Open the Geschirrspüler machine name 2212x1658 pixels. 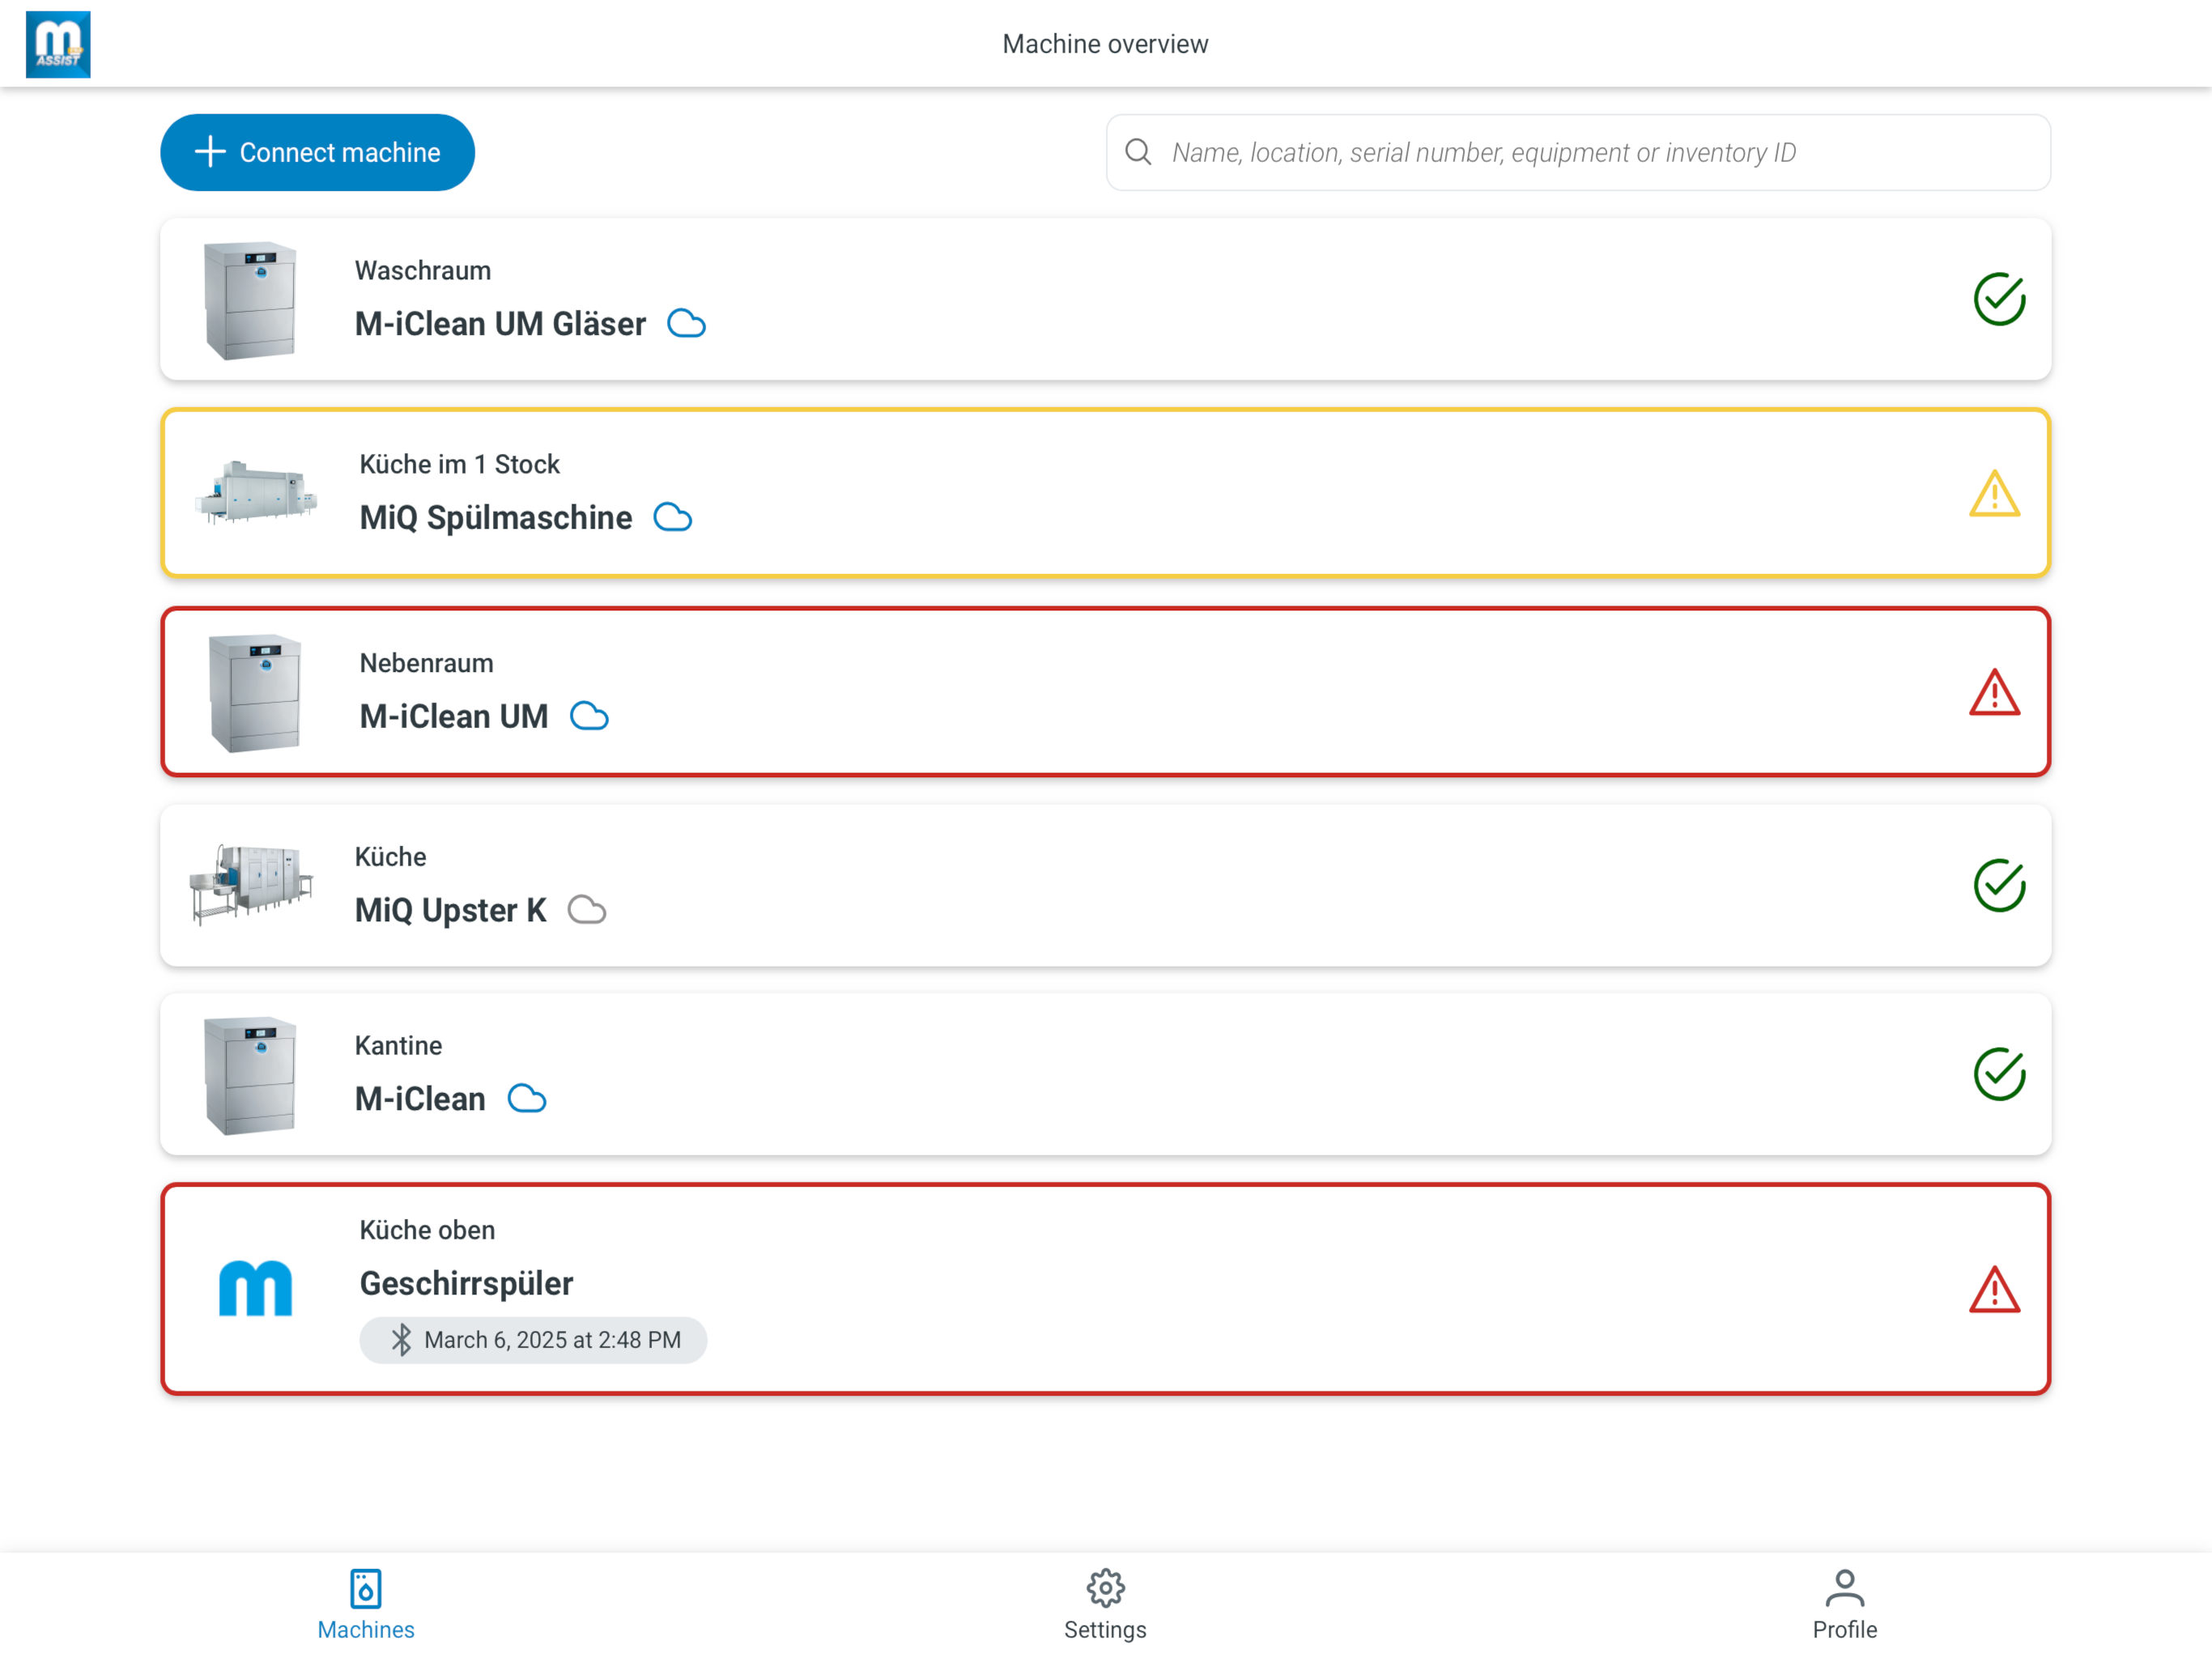point(466,1284)
